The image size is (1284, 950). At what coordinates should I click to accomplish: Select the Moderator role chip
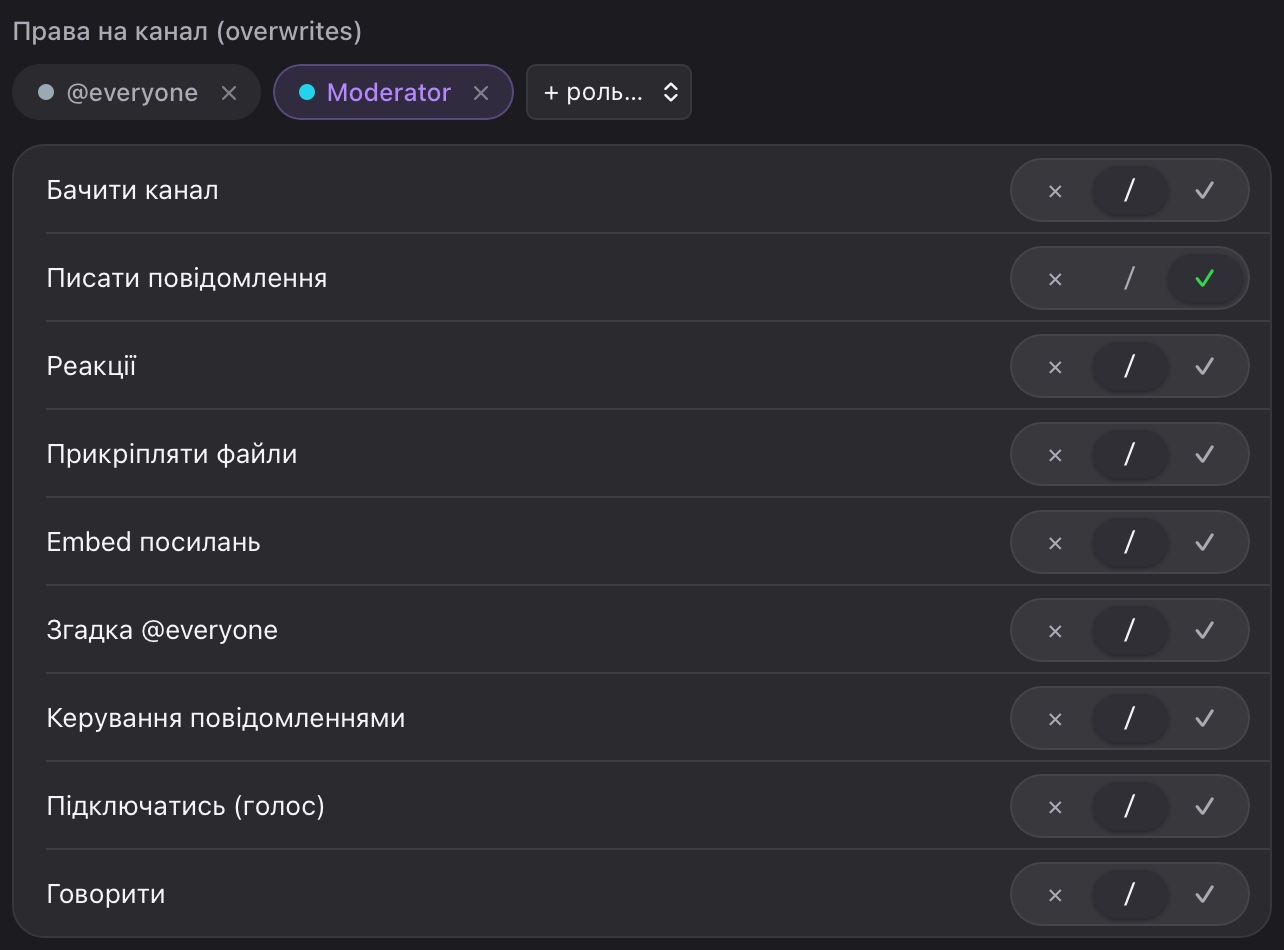(x=393, y=93)
